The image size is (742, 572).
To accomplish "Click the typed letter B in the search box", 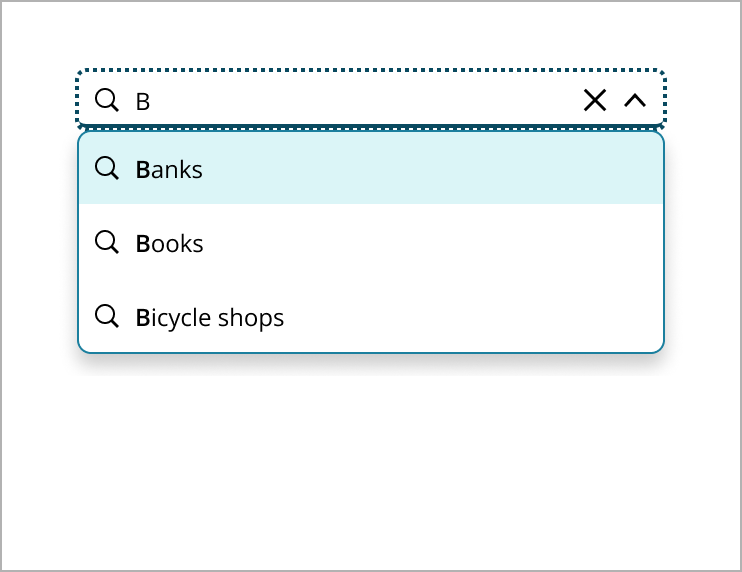I will click(142, 101).
